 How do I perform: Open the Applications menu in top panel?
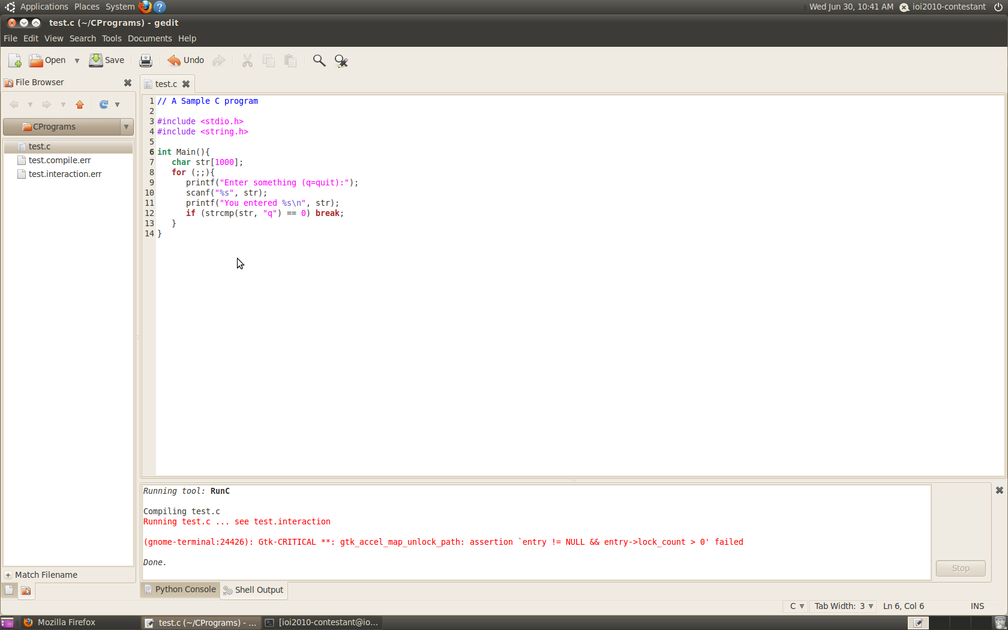click(44, 7)
